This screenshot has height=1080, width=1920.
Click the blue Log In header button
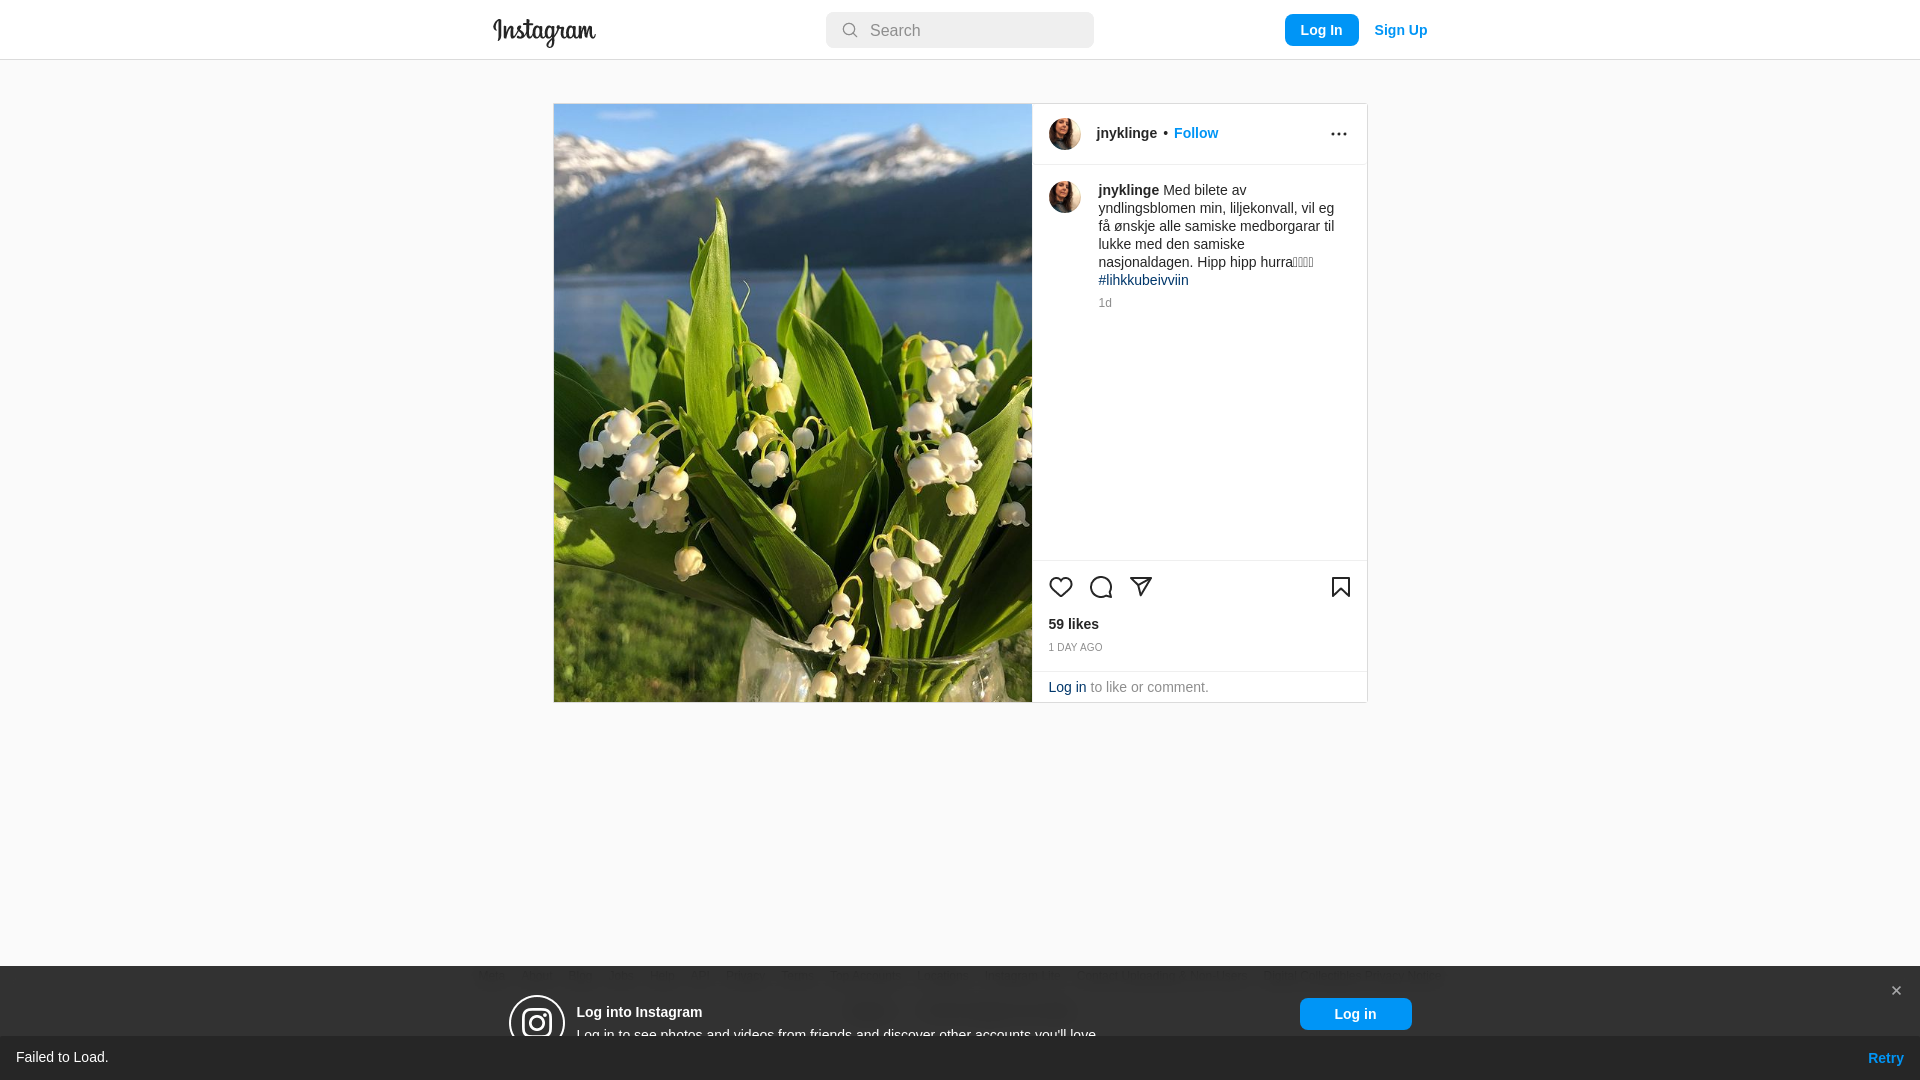(1322, 30)
